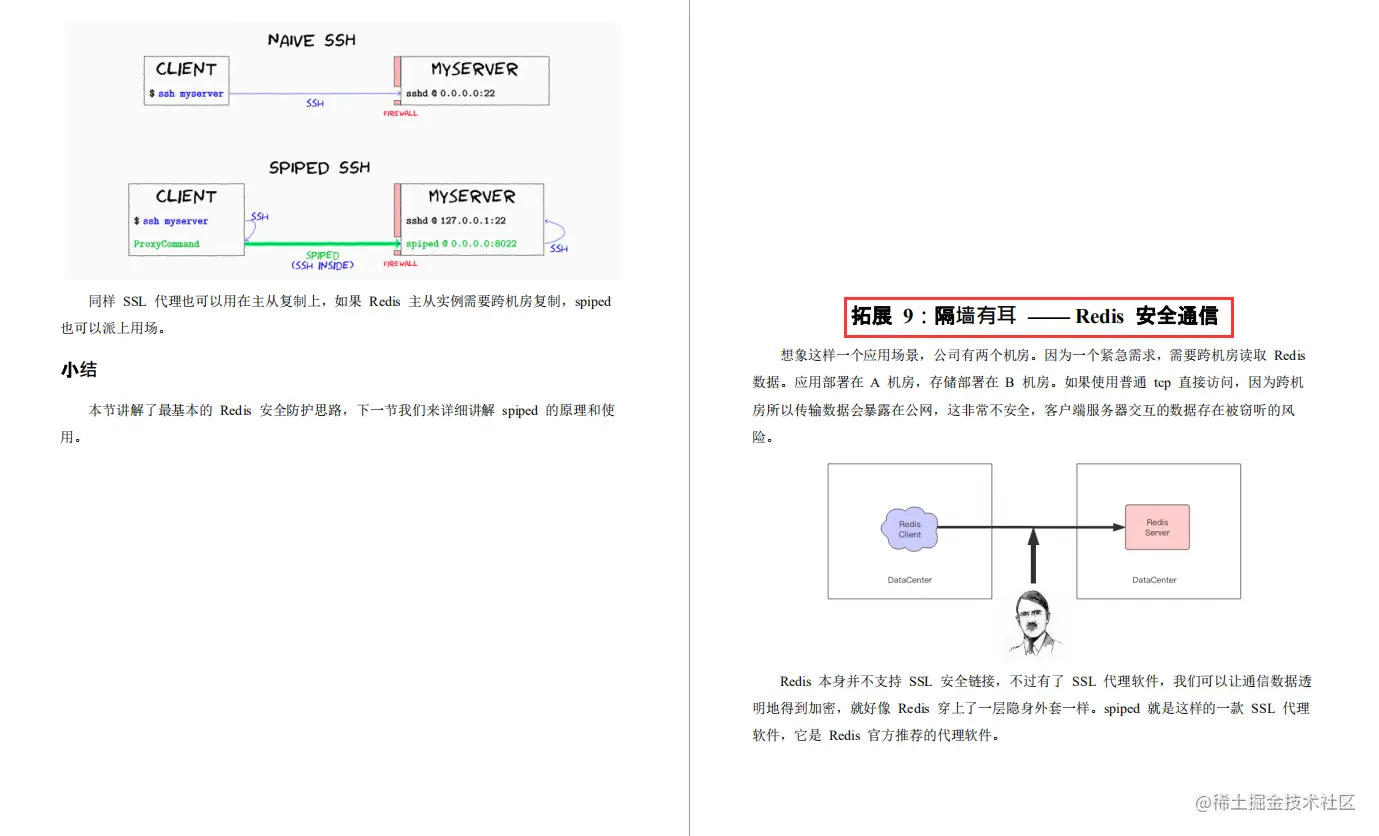Collapse the 小结 section heading
The image size is (1379, 836).
(79, 369)
